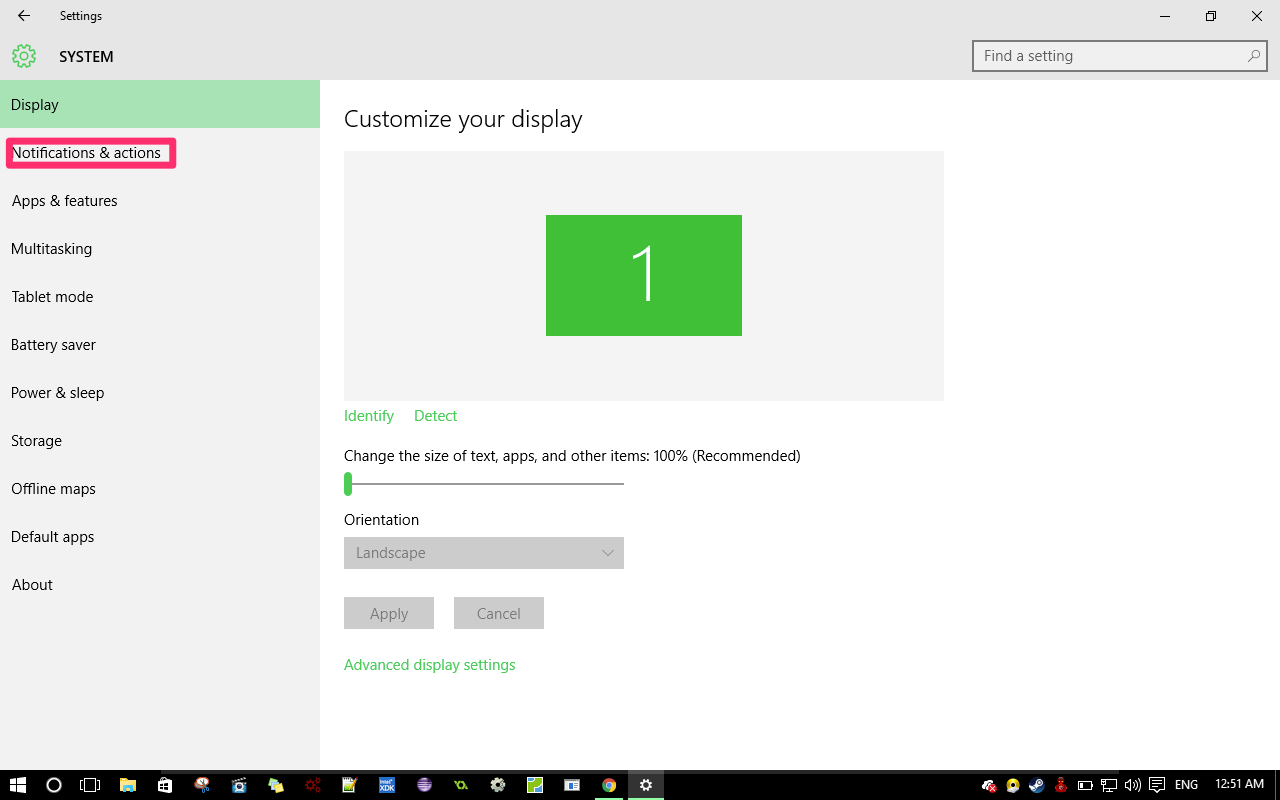Click the volume speaker icon
The image size is (1280, 800).
(x=1132, y=785)
